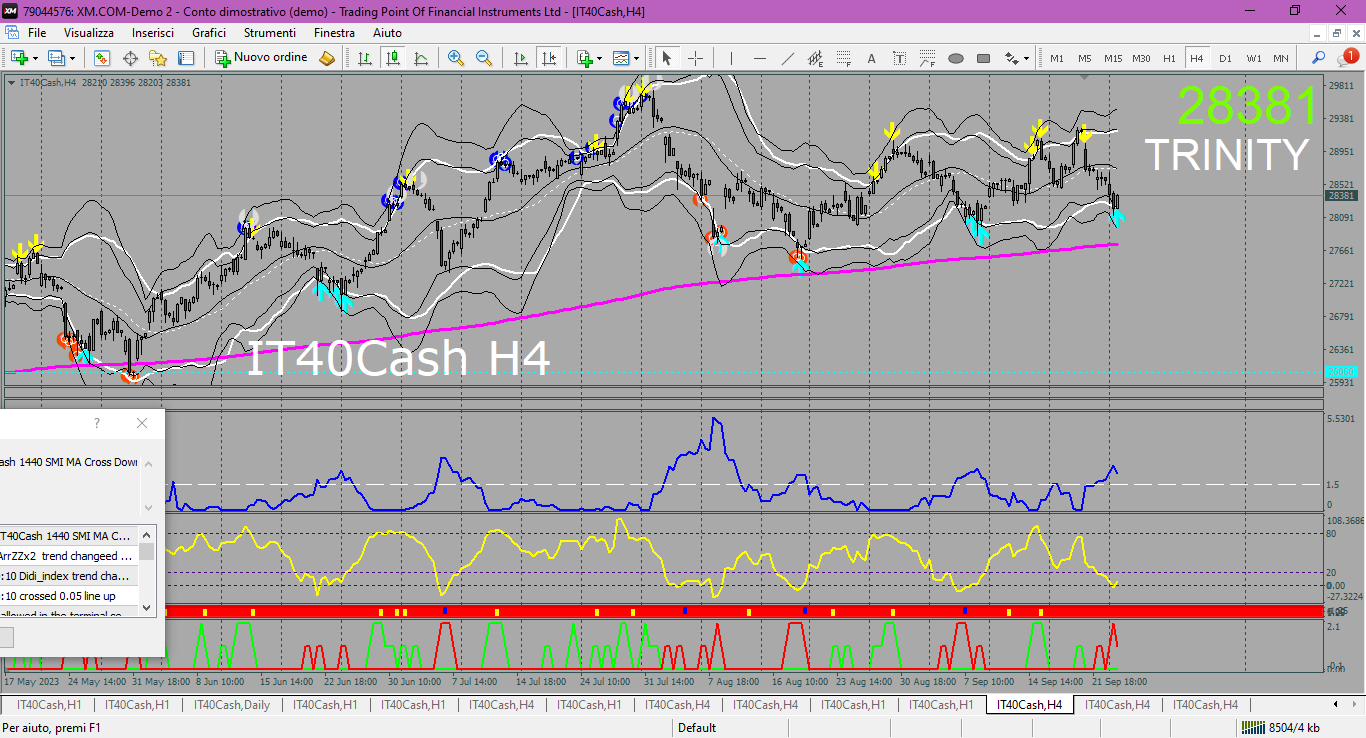Select the 'Didi_index trend' alert row
The width and height of the screenshot is (1366, 738).
[69, 576]
